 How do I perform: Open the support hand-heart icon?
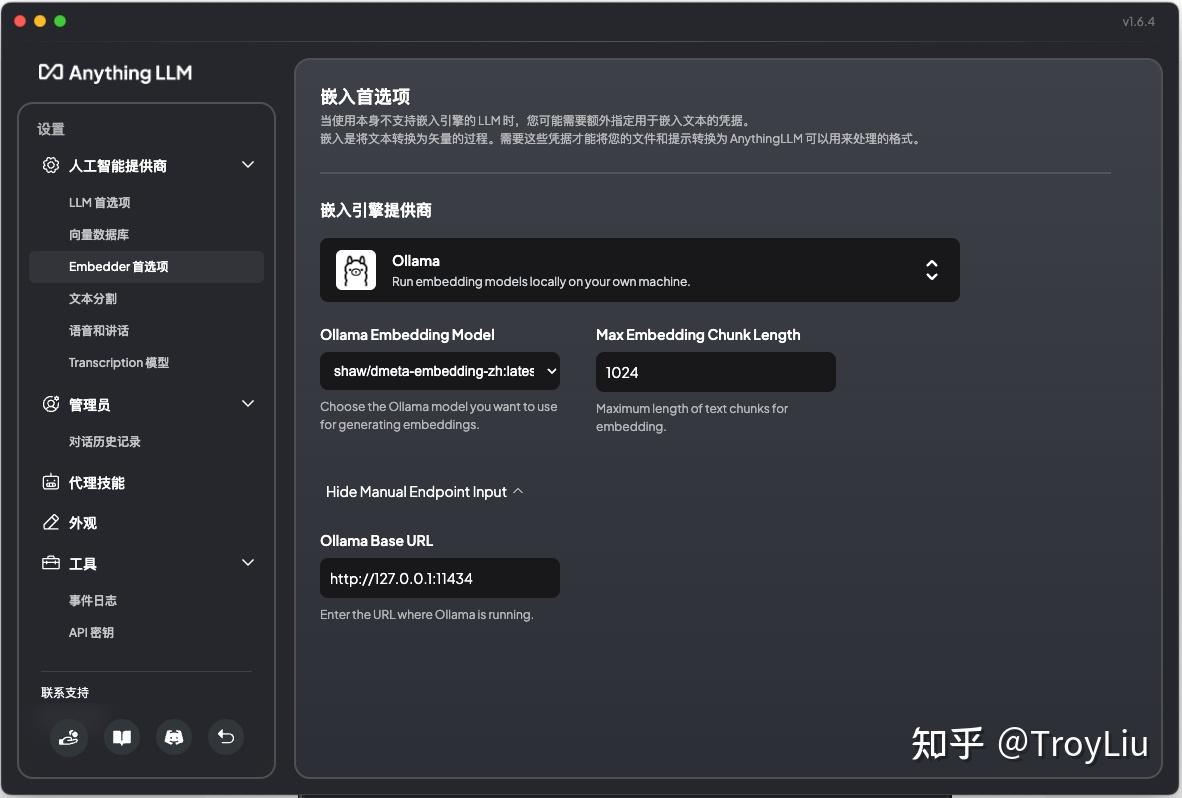pos(69,737)
